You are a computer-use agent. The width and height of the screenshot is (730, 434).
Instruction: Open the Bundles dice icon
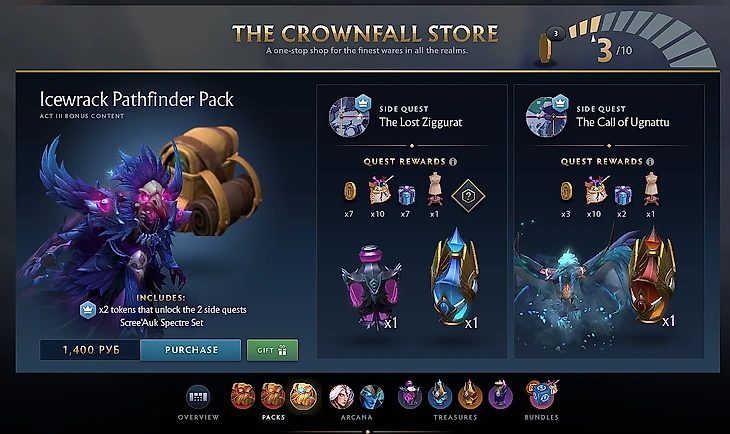click(541, 395)
